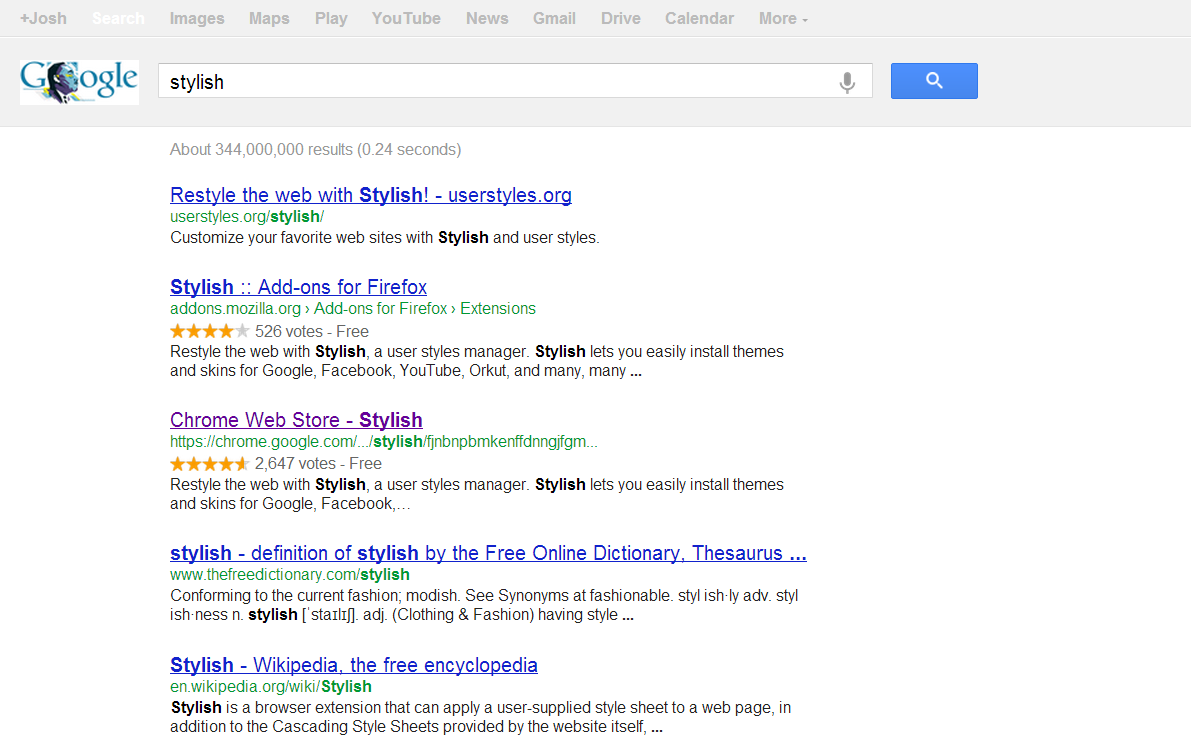
Task: Open Maps from the top bar
Action: [x=269, y=18]
